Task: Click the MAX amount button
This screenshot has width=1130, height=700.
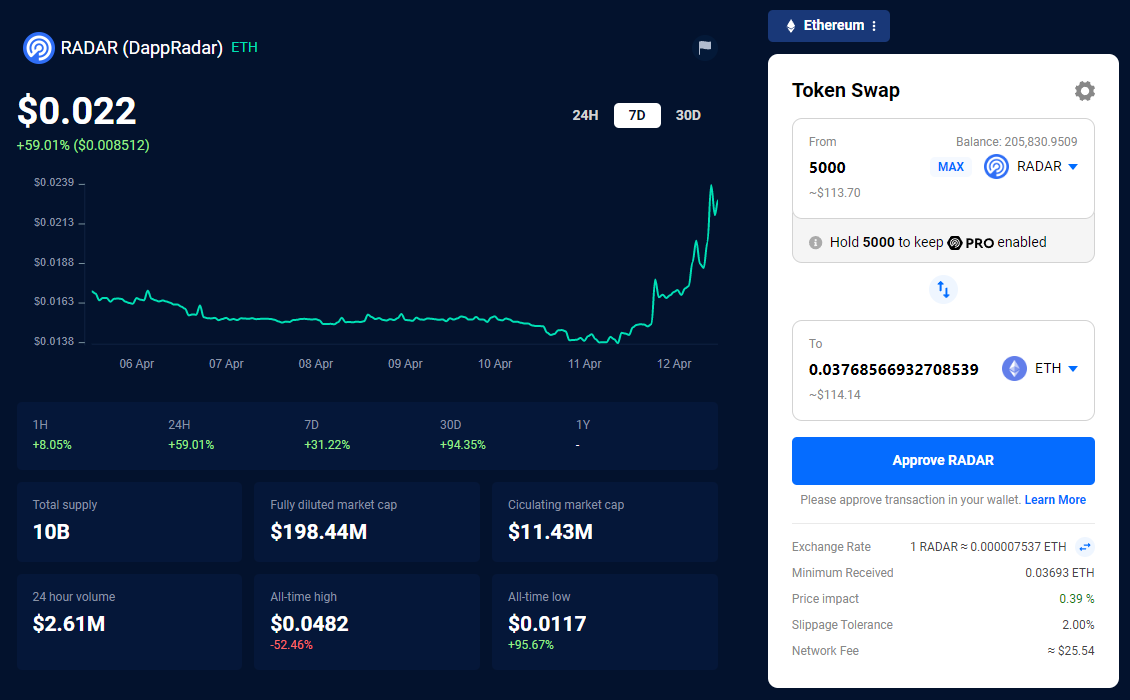Action: [951, 167]
